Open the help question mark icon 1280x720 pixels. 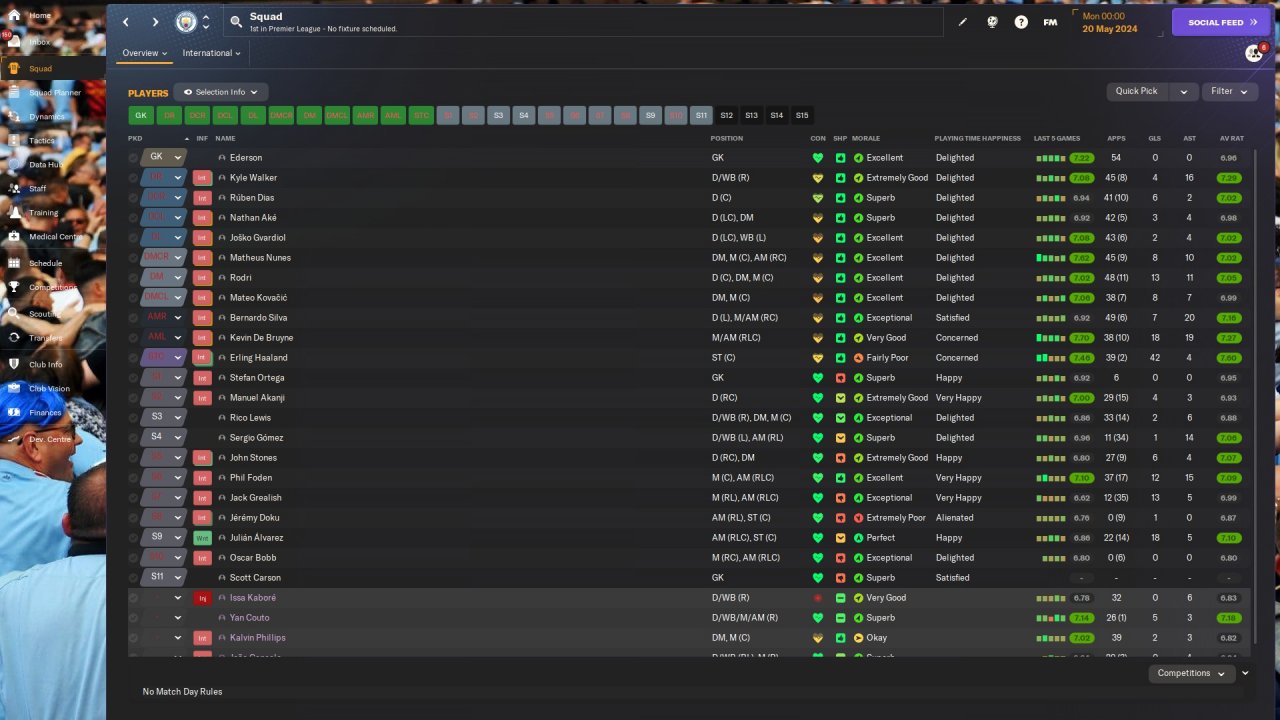click(1021, 22)
